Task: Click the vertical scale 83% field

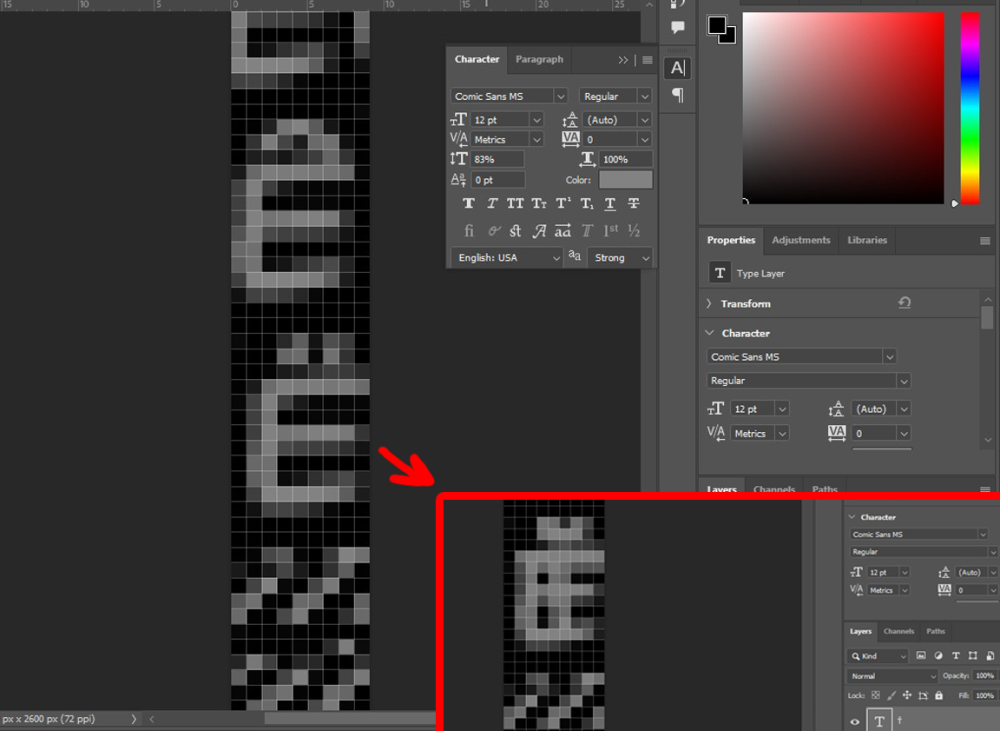Action: pyautogui.click(x=497, y=159)
